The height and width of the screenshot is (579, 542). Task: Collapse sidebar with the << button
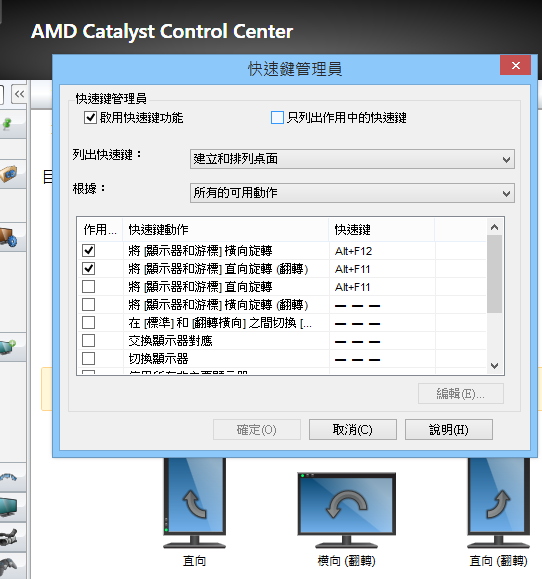19,94
